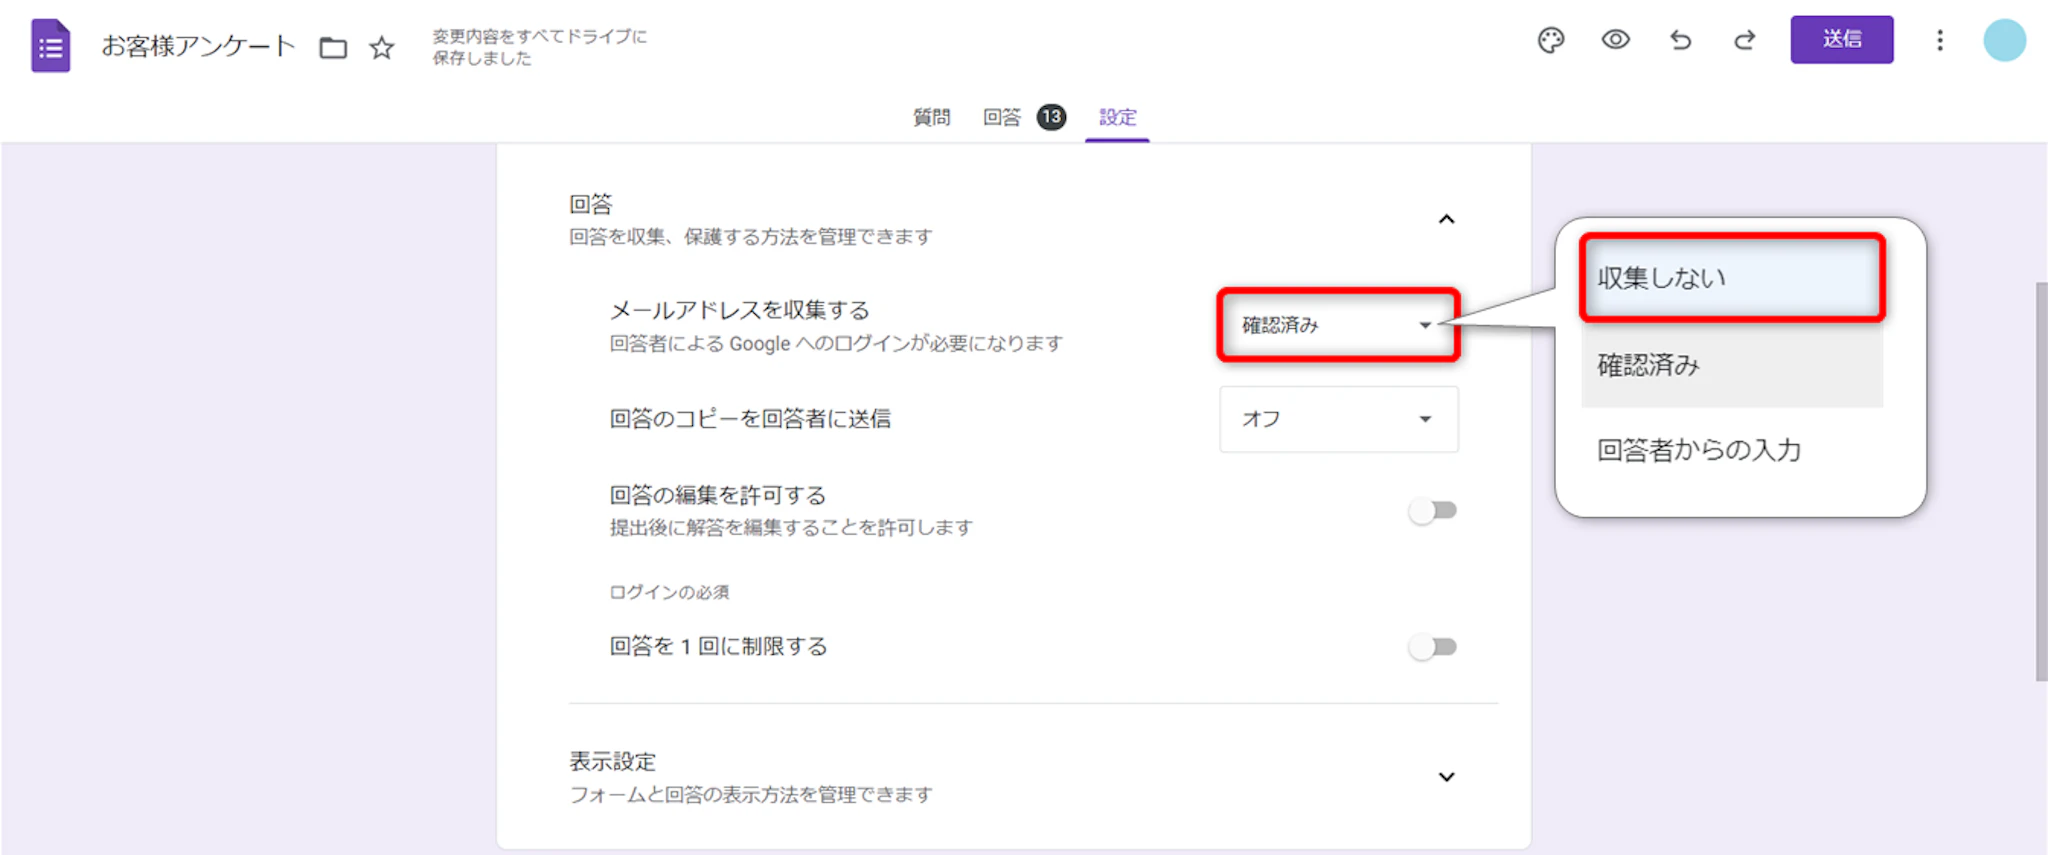The image size is (2048, 855).
Task: Click the preview eye icon
Action: click(x=1615, y=40)
